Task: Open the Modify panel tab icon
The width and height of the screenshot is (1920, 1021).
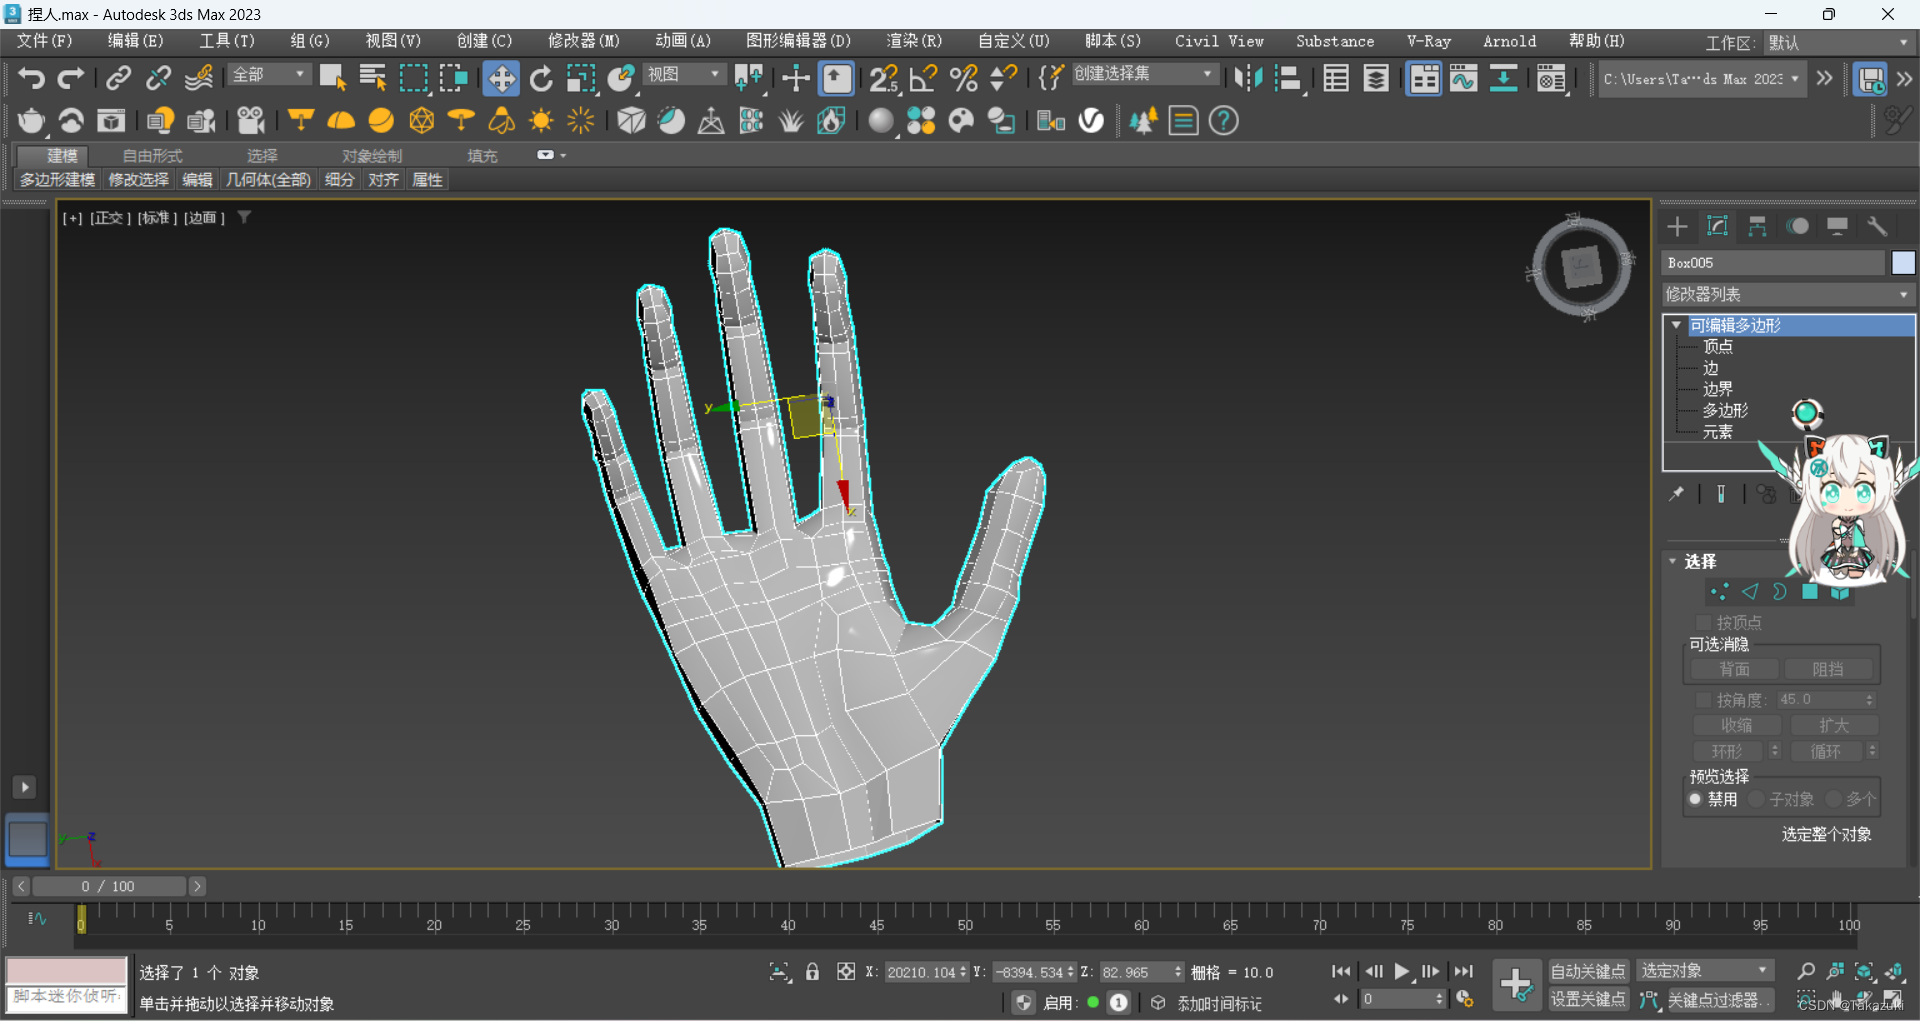Action: coord(1717,227)
